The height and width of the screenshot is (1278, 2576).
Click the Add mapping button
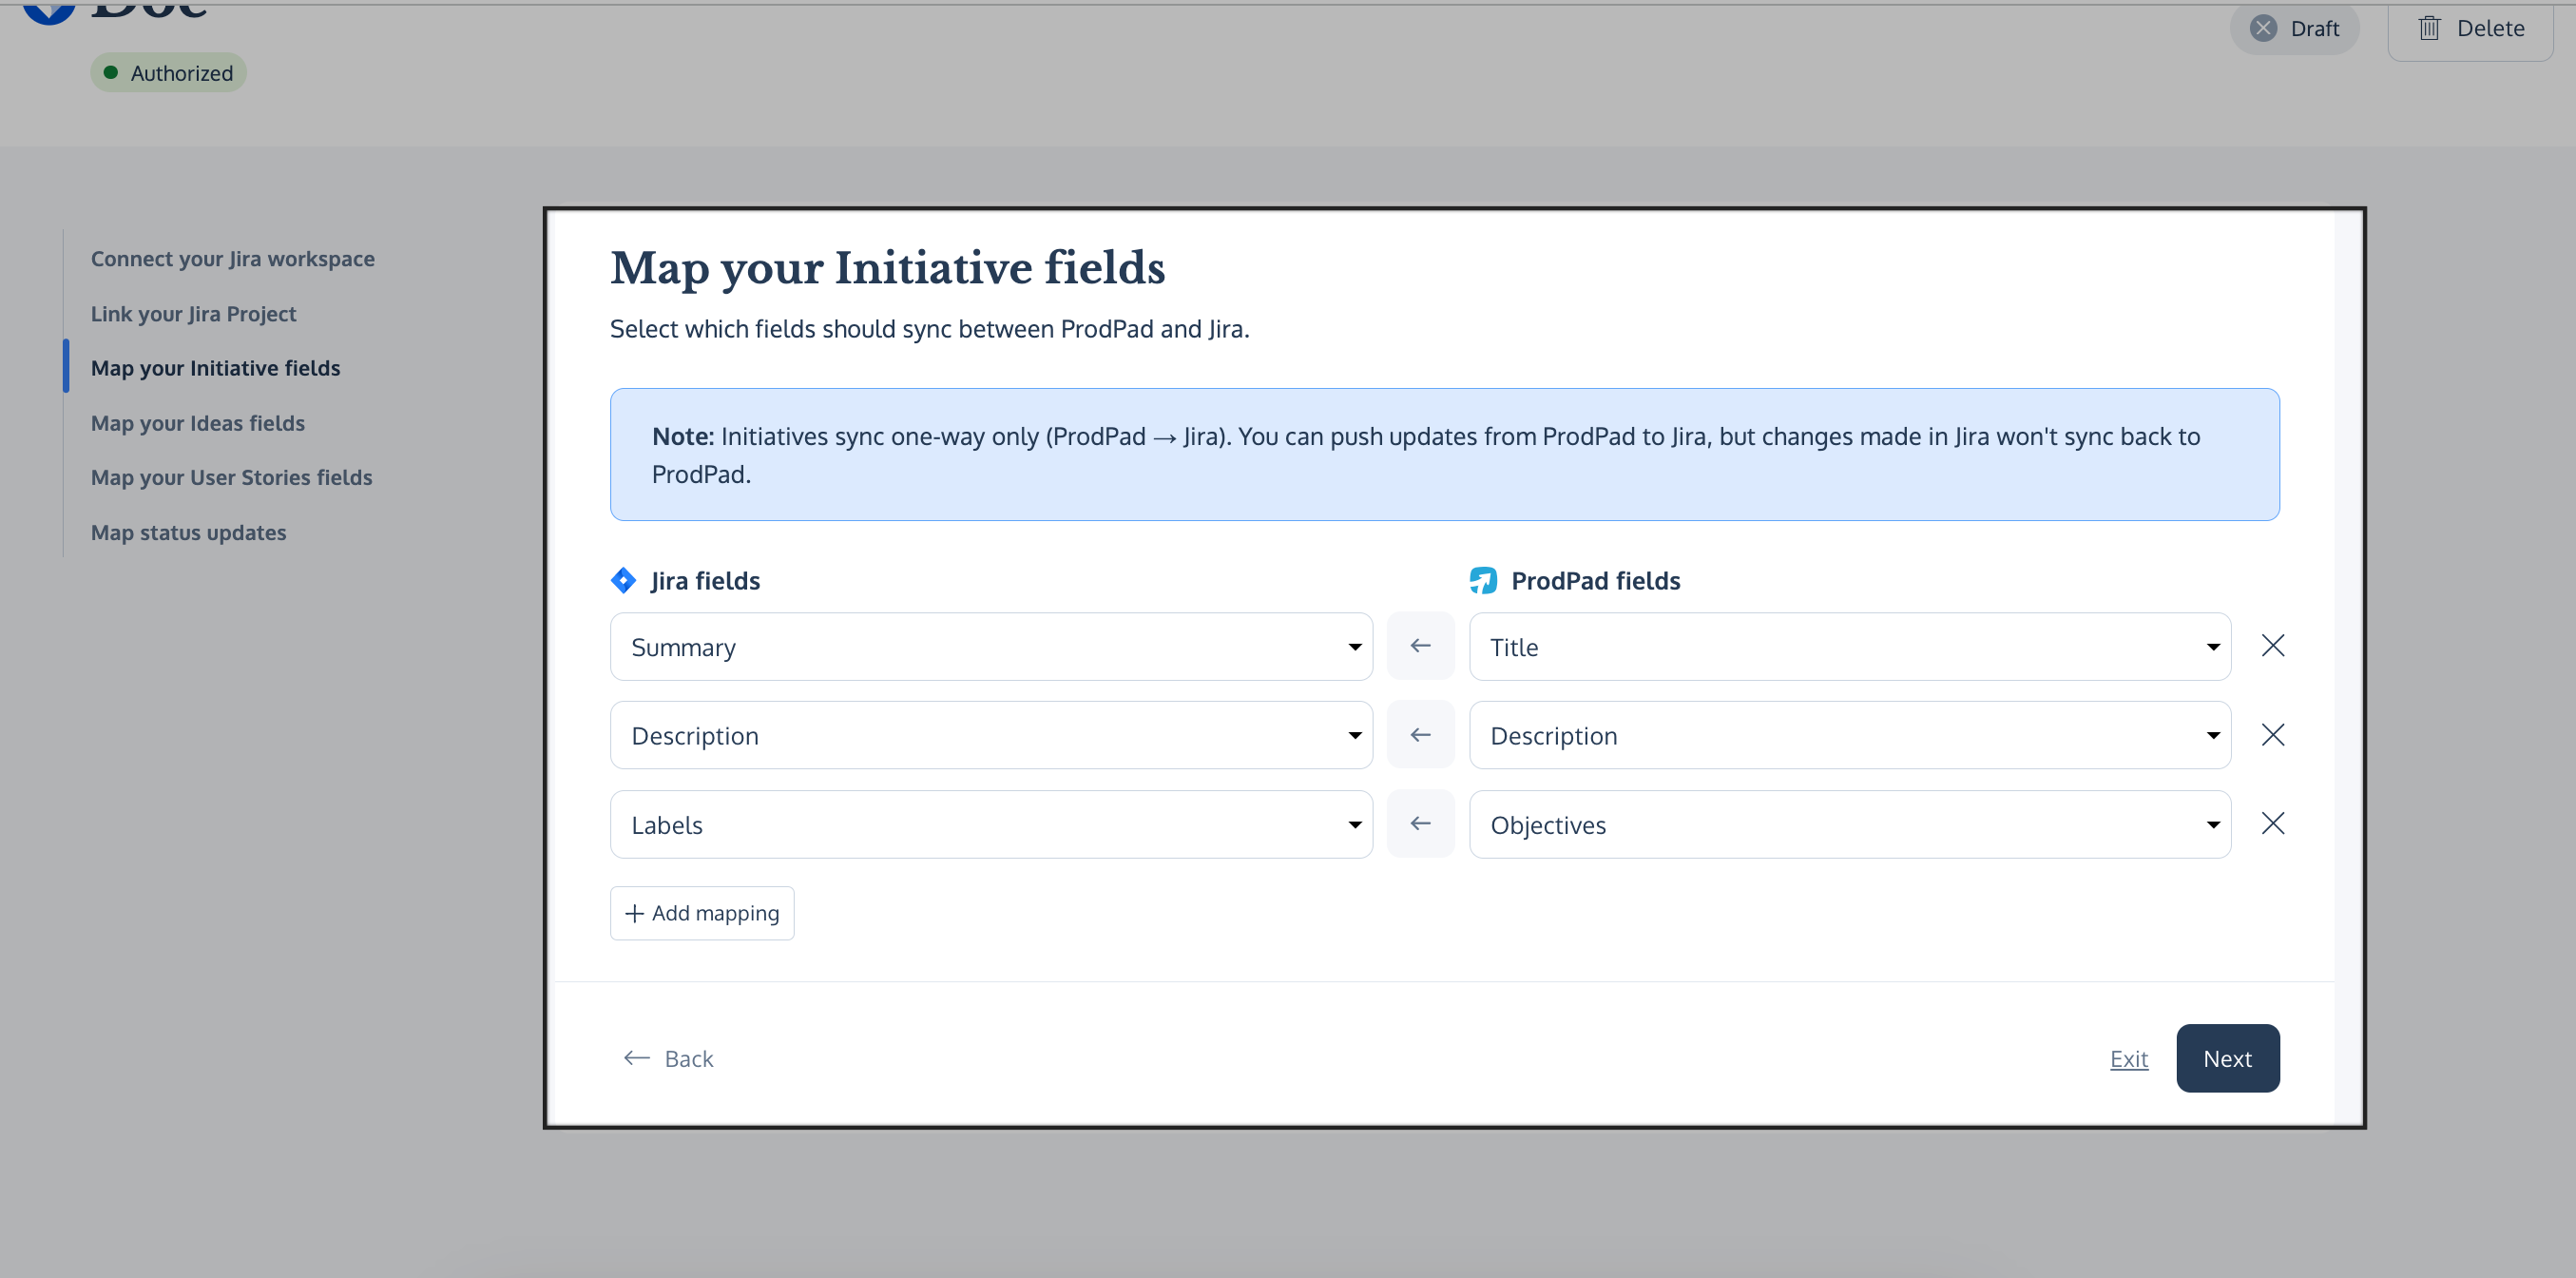click(x=702, y=913)
